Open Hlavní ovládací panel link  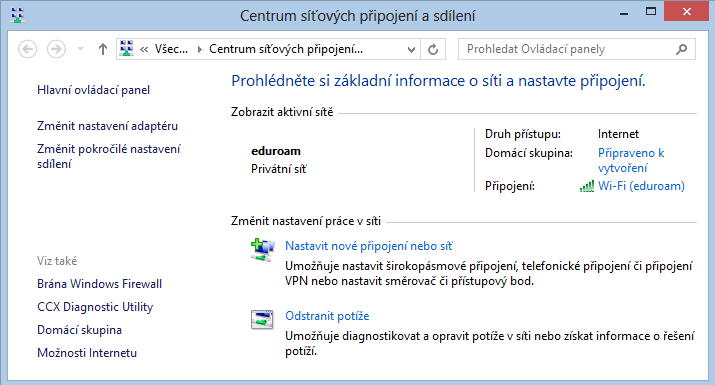tap(93, 90)
